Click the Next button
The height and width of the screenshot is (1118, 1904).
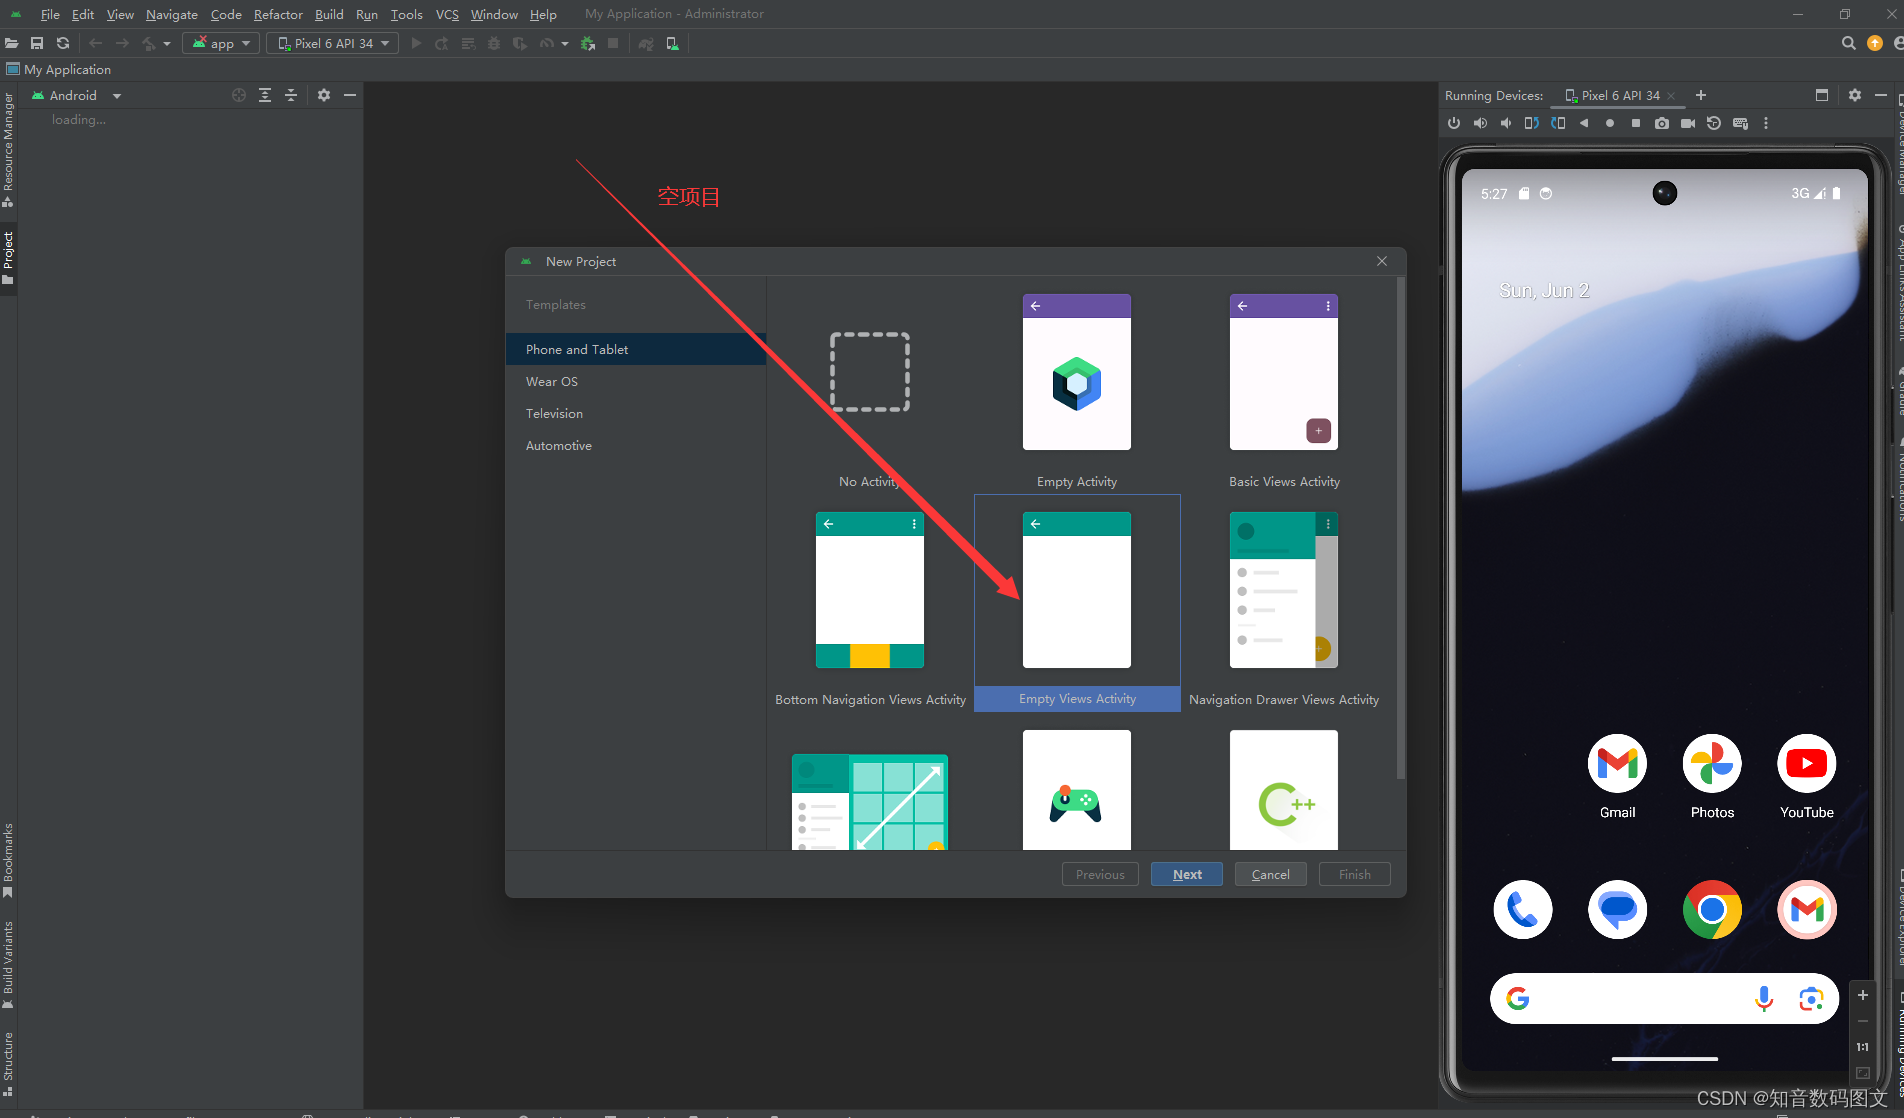tap(1186, 874)
